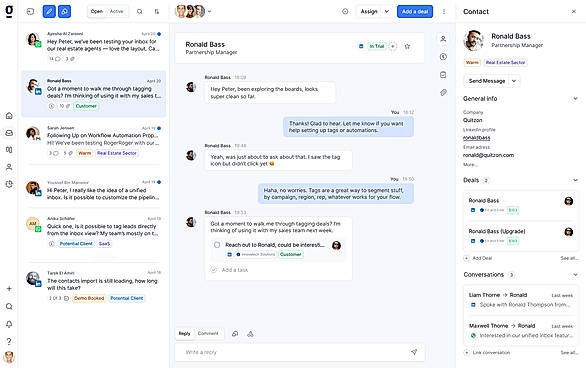586x368 pixels.
Task: Open notifications bell in left sidebar
Action: [x=9, y=324]
